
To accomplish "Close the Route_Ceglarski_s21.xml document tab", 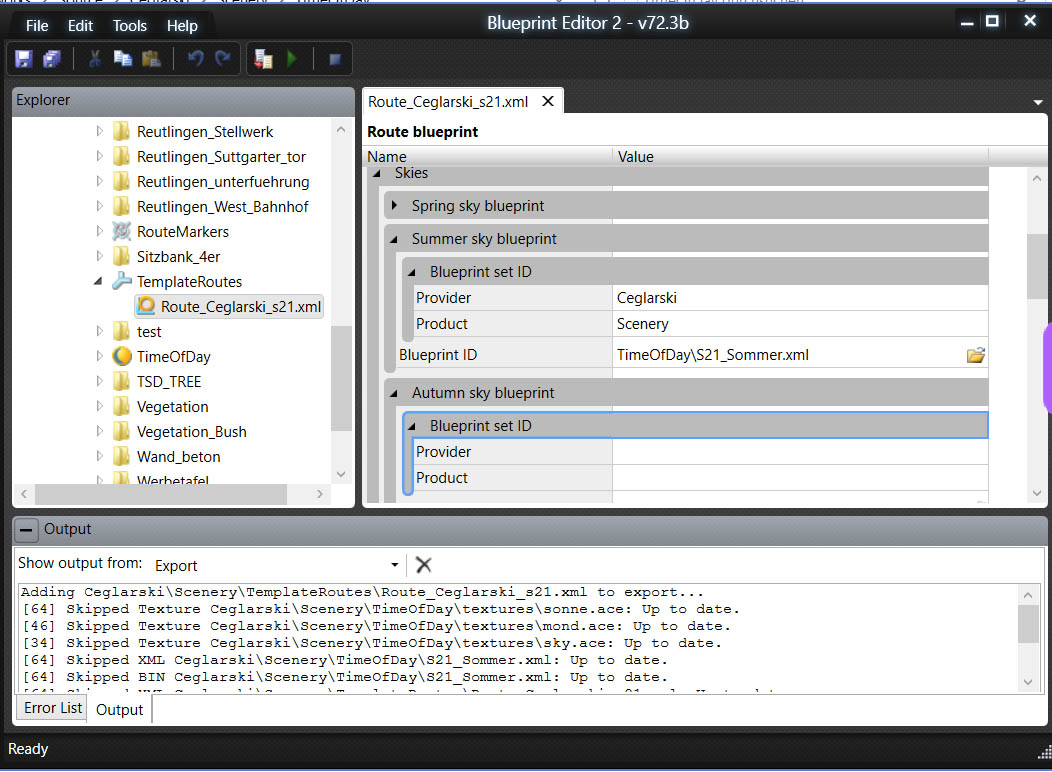I will click(x=548, y=101).
